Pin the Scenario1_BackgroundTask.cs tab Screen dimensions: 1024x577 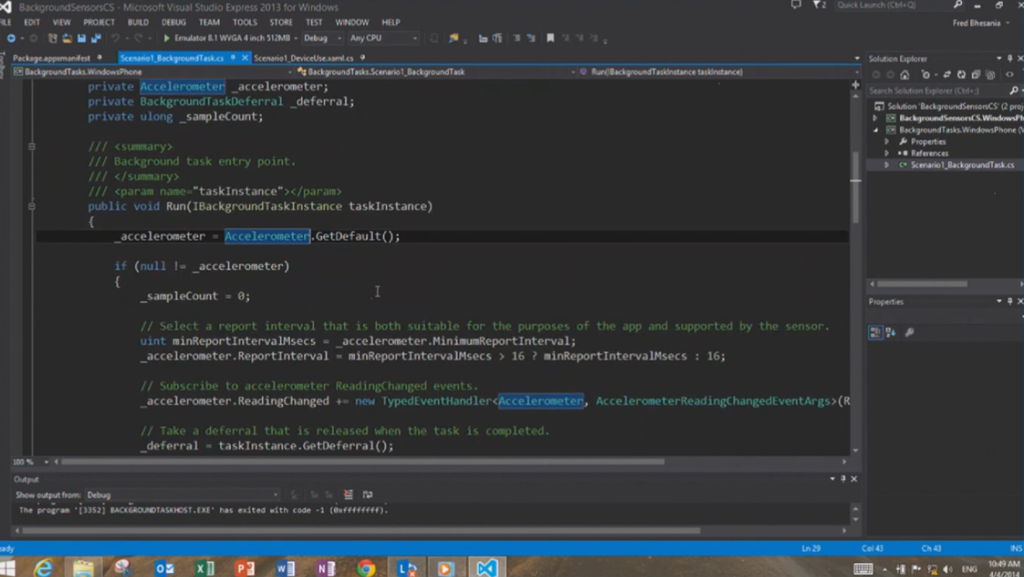[x=232, y=57]
